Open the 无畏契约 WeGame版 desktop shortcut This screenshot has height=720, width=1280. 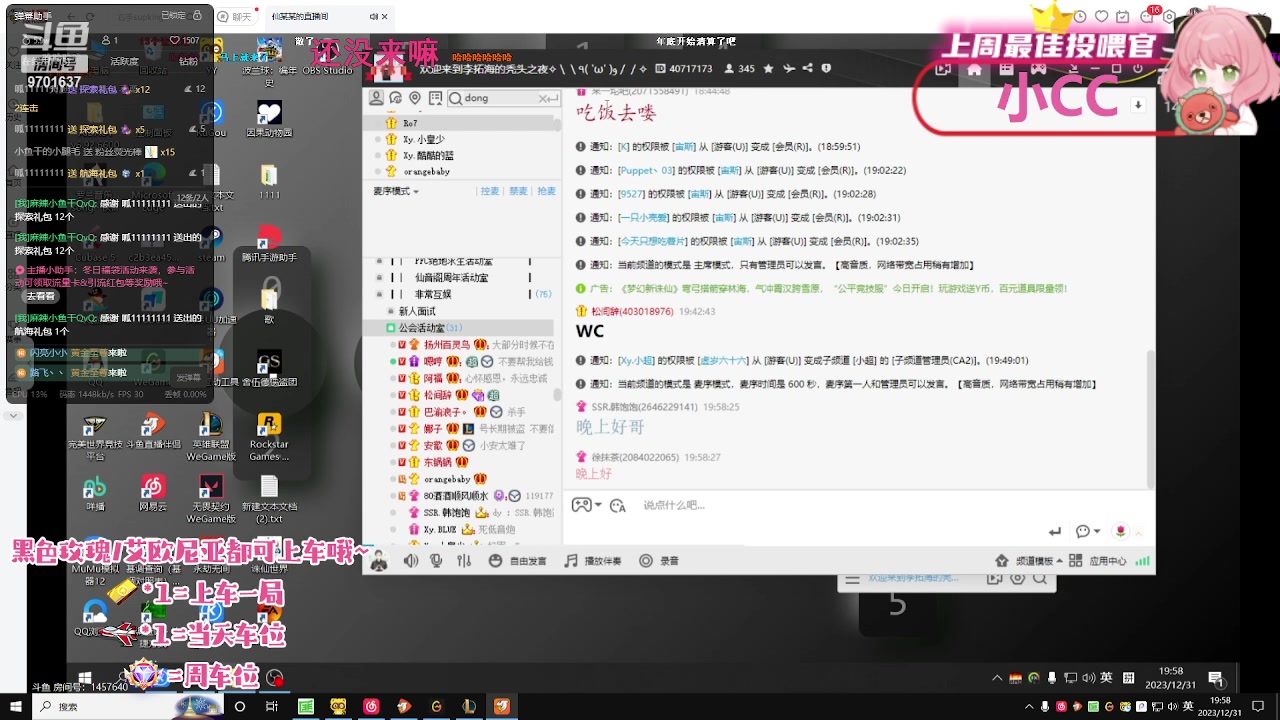click(211, 499)
